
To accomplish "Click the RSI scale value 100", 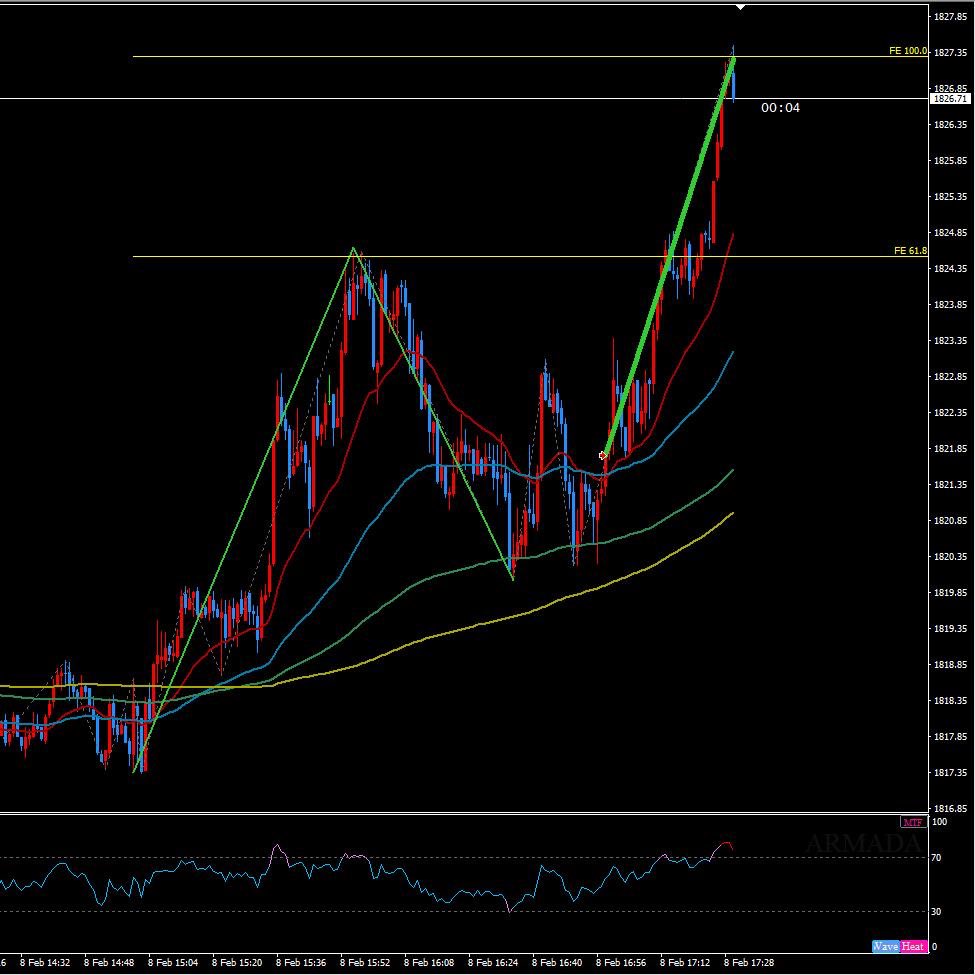I will pos(940,822).
